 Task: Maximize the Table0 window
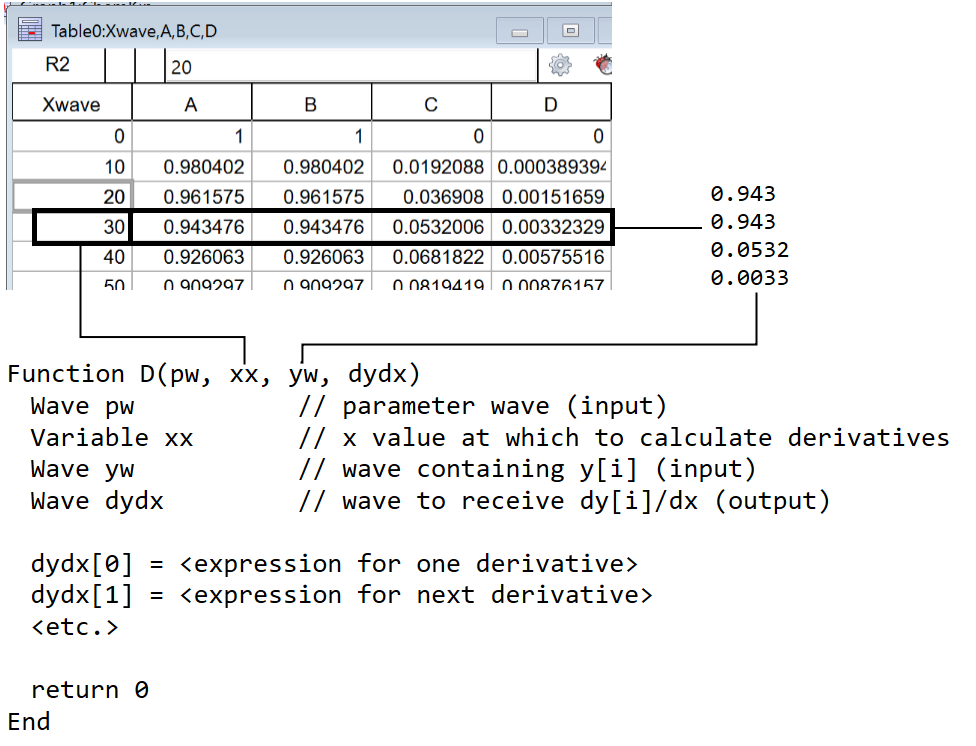(x=570, y=31)
